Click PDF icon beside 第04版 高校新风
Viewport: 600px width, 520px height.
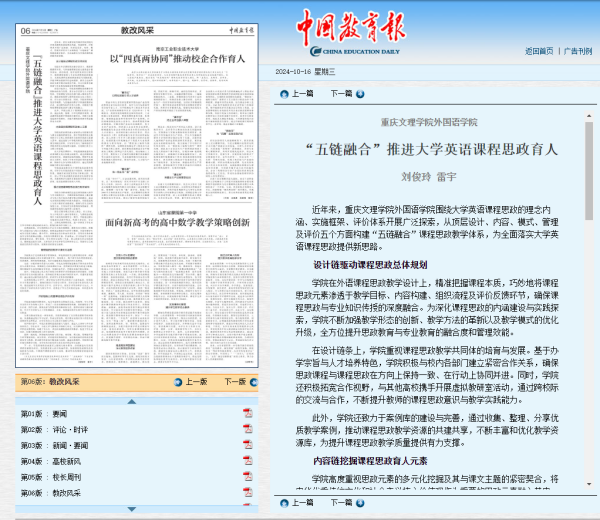246,461
